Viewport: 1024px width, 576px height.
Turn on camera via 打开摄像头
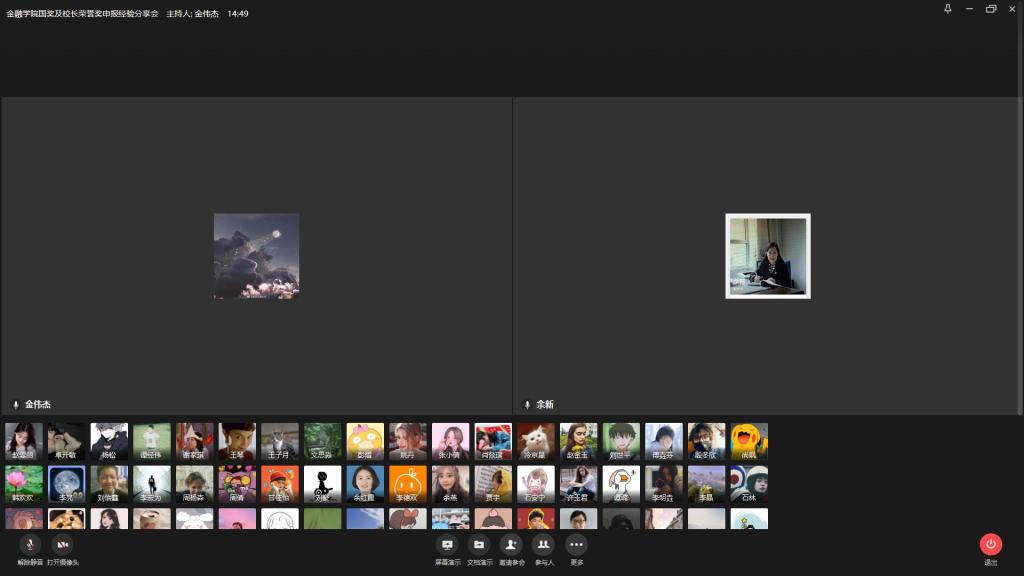coord(62,545)
